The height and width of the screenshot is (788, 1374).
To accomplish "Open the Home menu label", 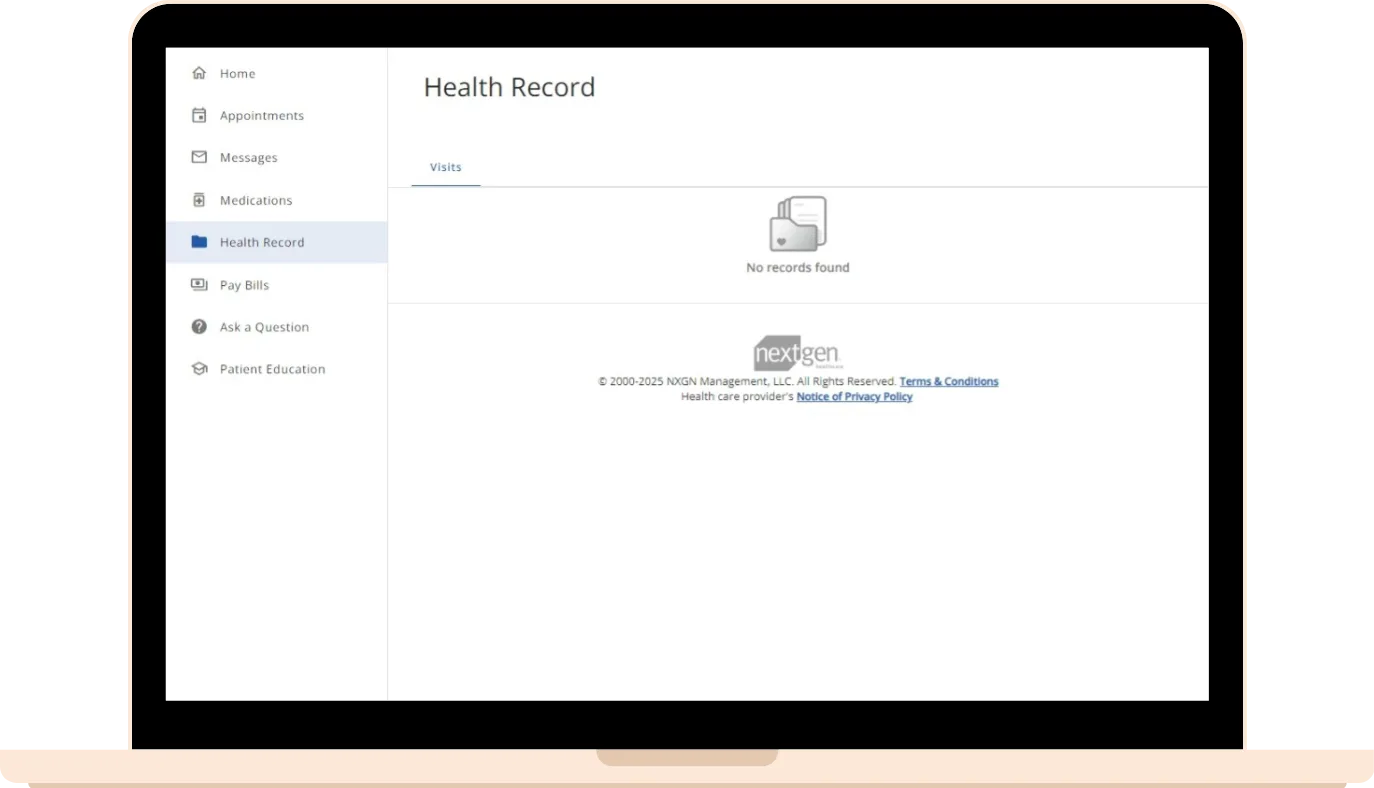I will click(x=237, y=74).
